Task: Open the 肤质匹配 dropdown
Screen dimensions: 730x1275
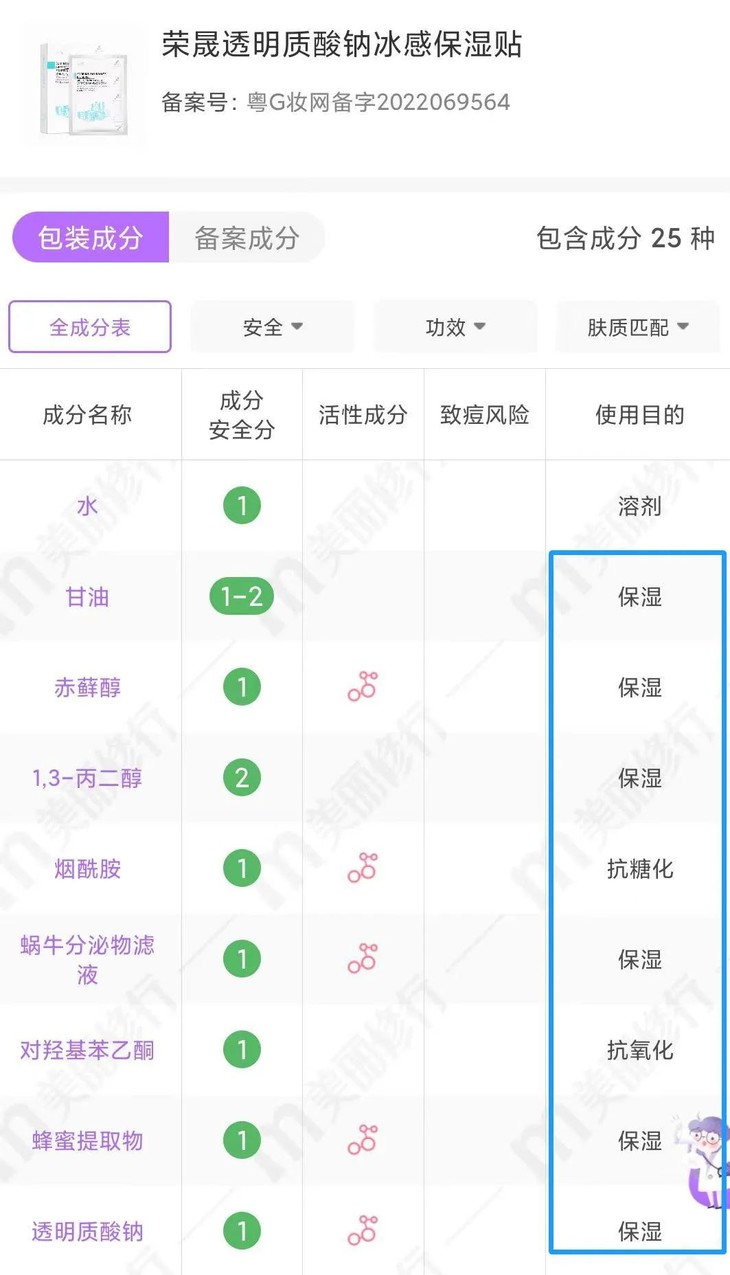Action: pyautogui.click(x=637, y=326)
